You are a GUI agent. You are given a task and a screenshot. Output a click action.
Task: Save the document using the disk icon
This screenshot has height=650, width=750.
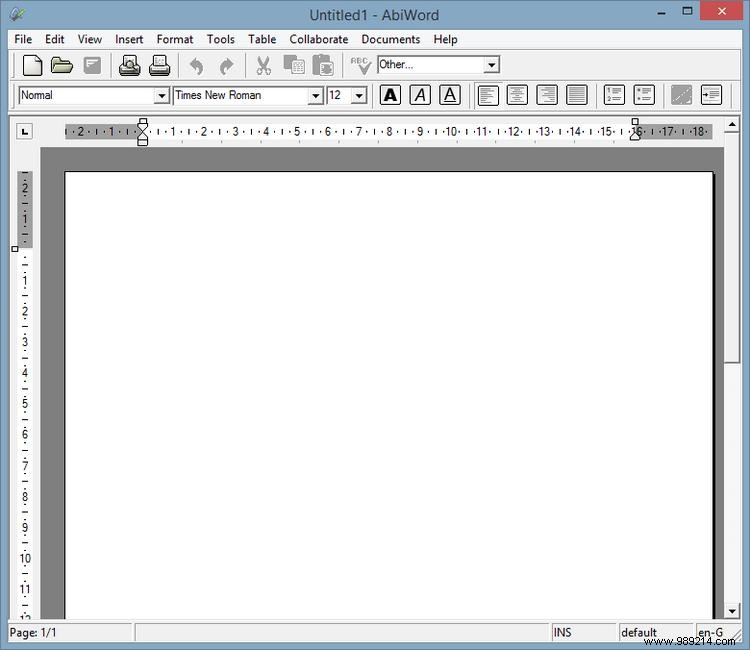92,65
